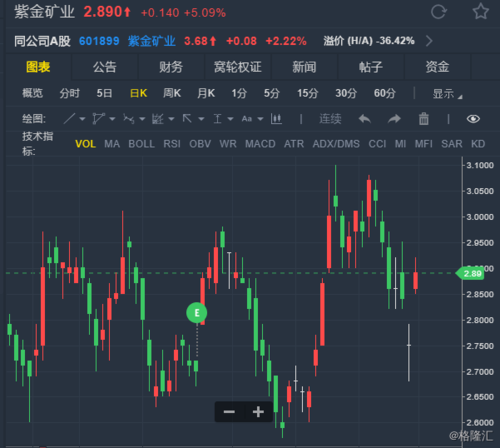500x448 pixels.
Task: Select the line drawing tool
Action: click(x=69, y=119)
